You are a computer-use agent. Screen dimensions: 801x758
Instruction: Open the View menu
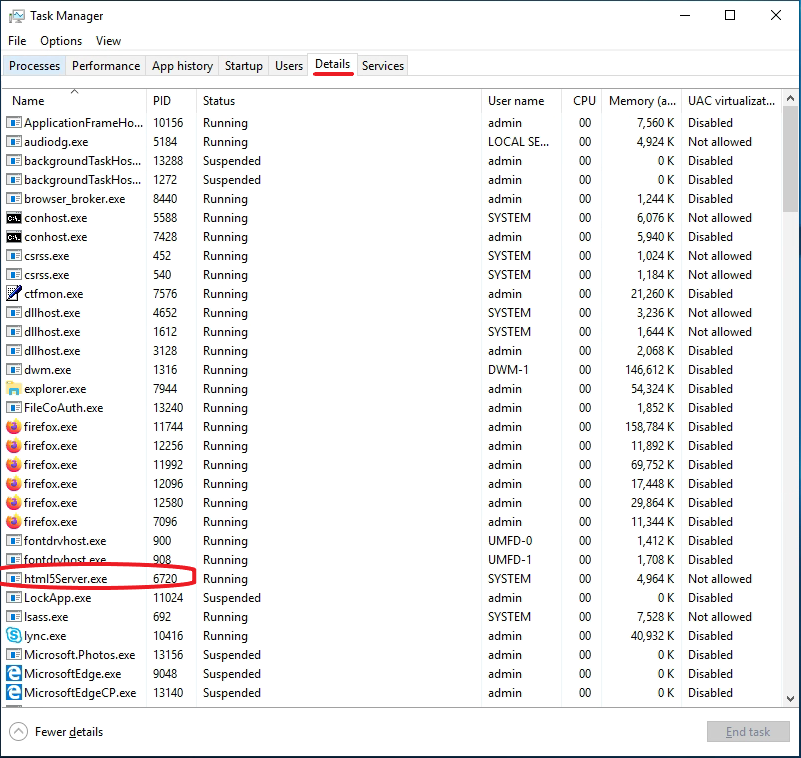tap(108, 41)
